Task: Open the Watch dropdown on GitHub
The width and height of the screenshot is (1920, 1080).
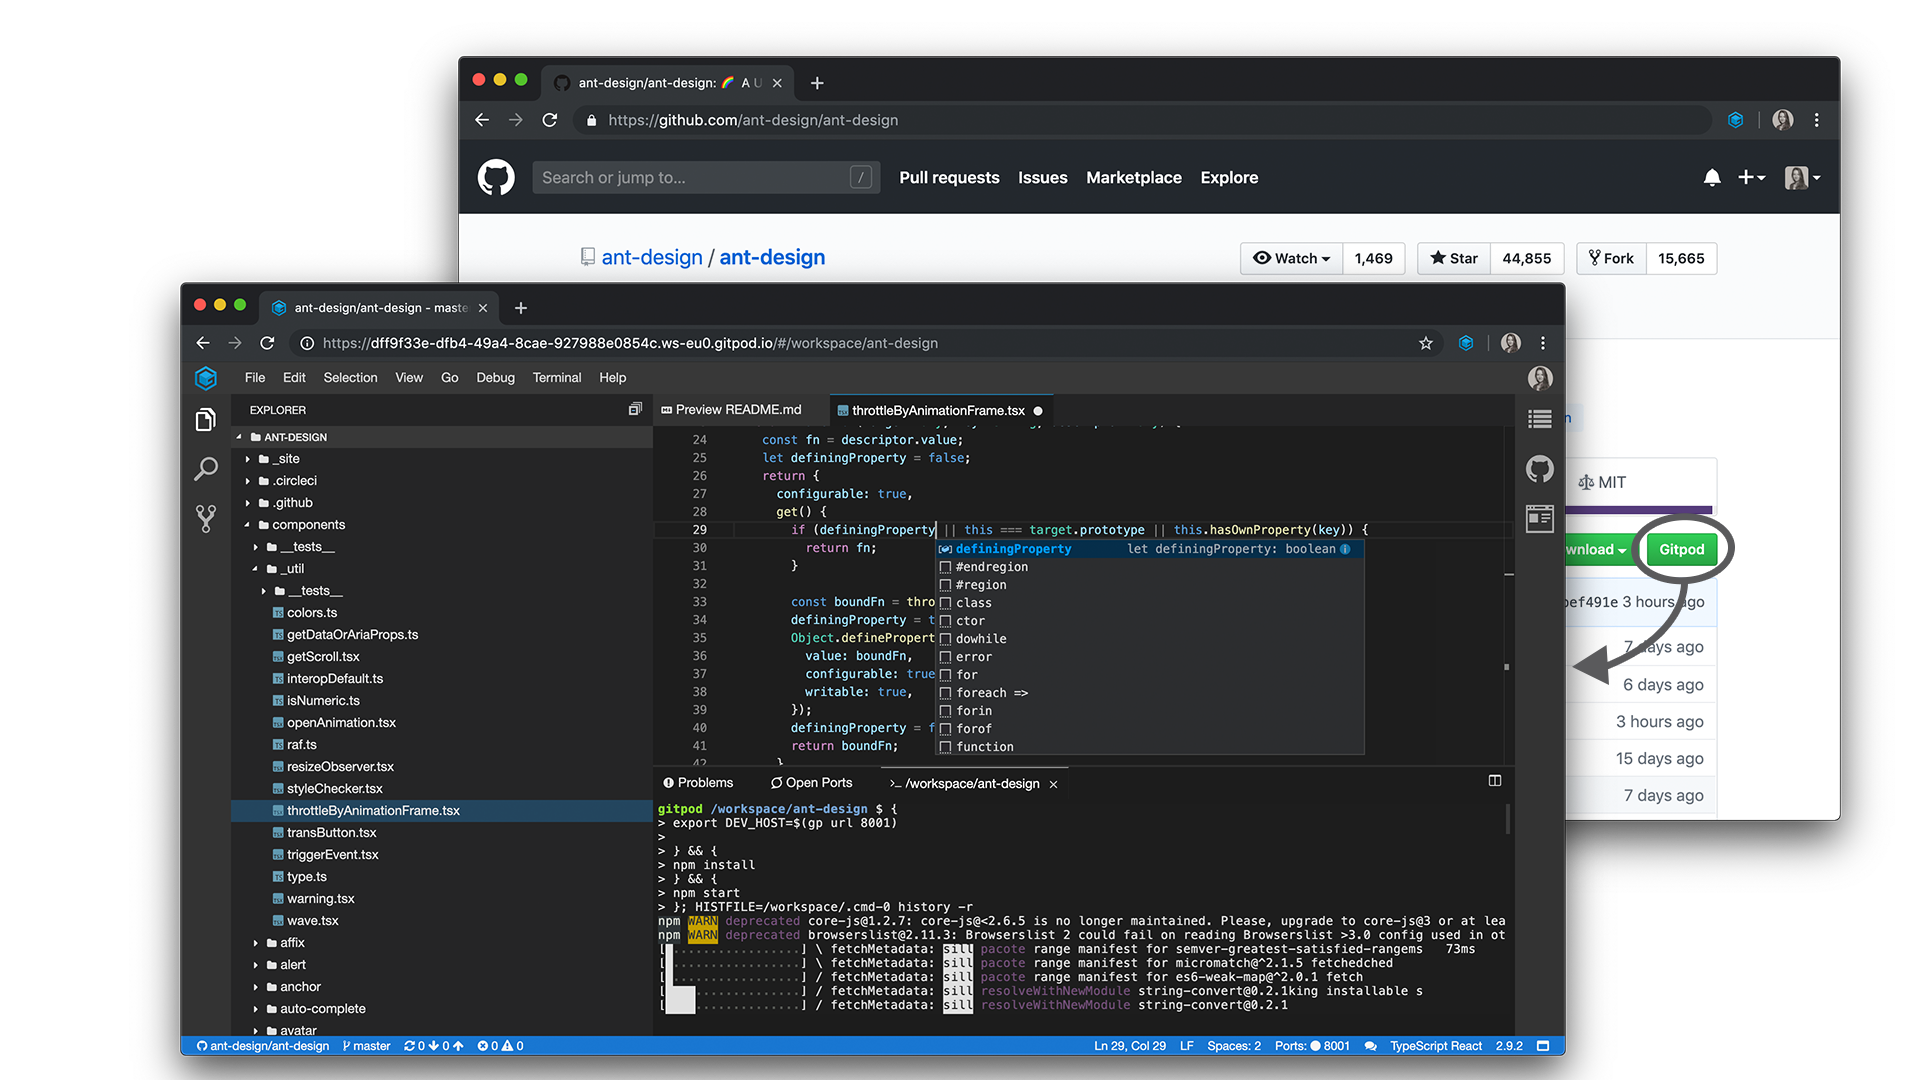Action: pos(1291,258)
